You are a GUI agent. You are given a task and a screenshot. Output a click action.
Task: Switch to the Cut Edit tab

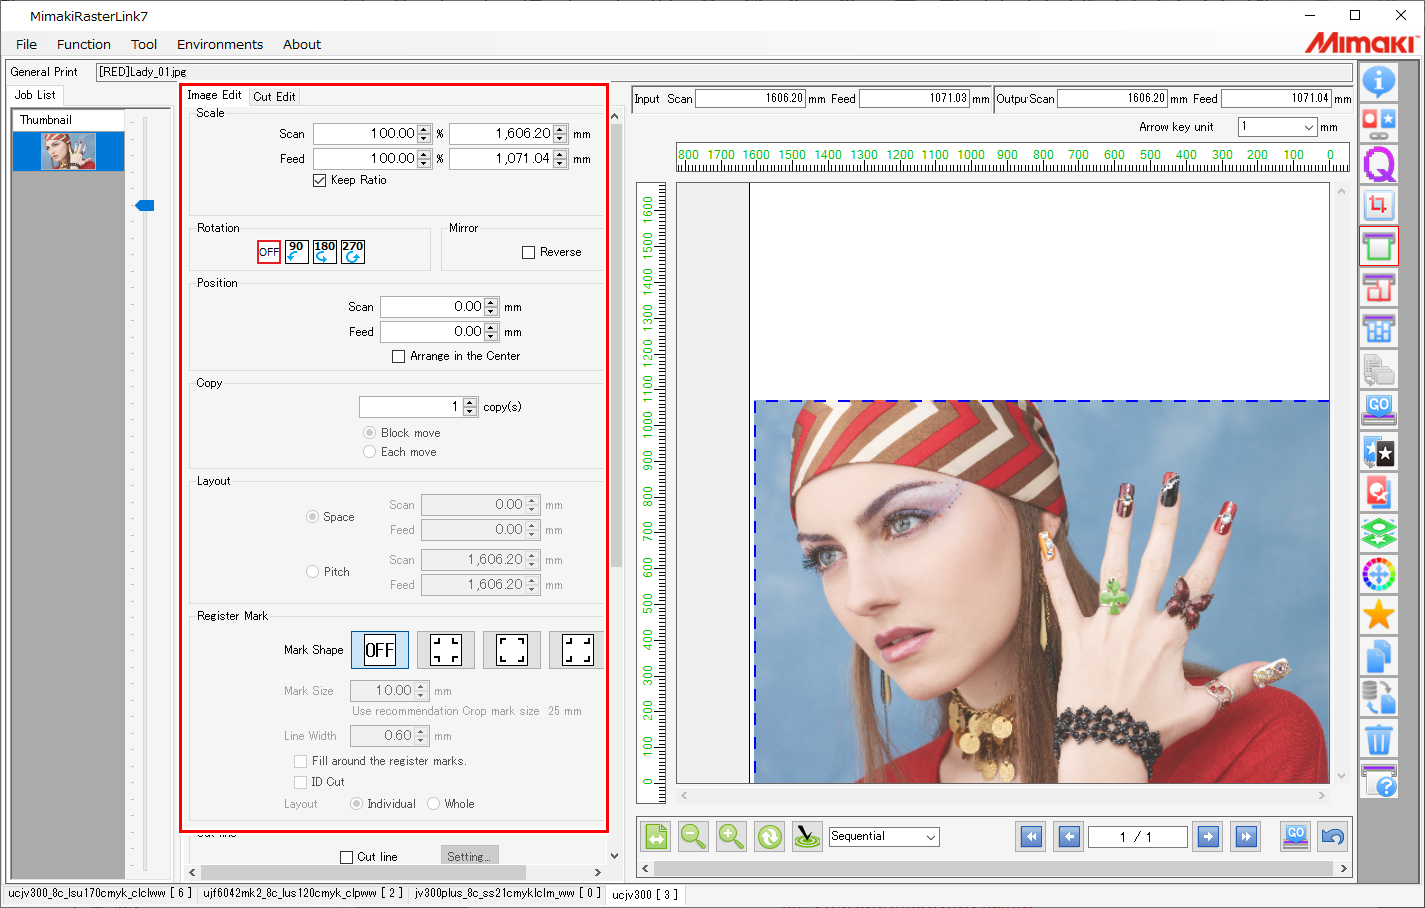click(274, 96)
